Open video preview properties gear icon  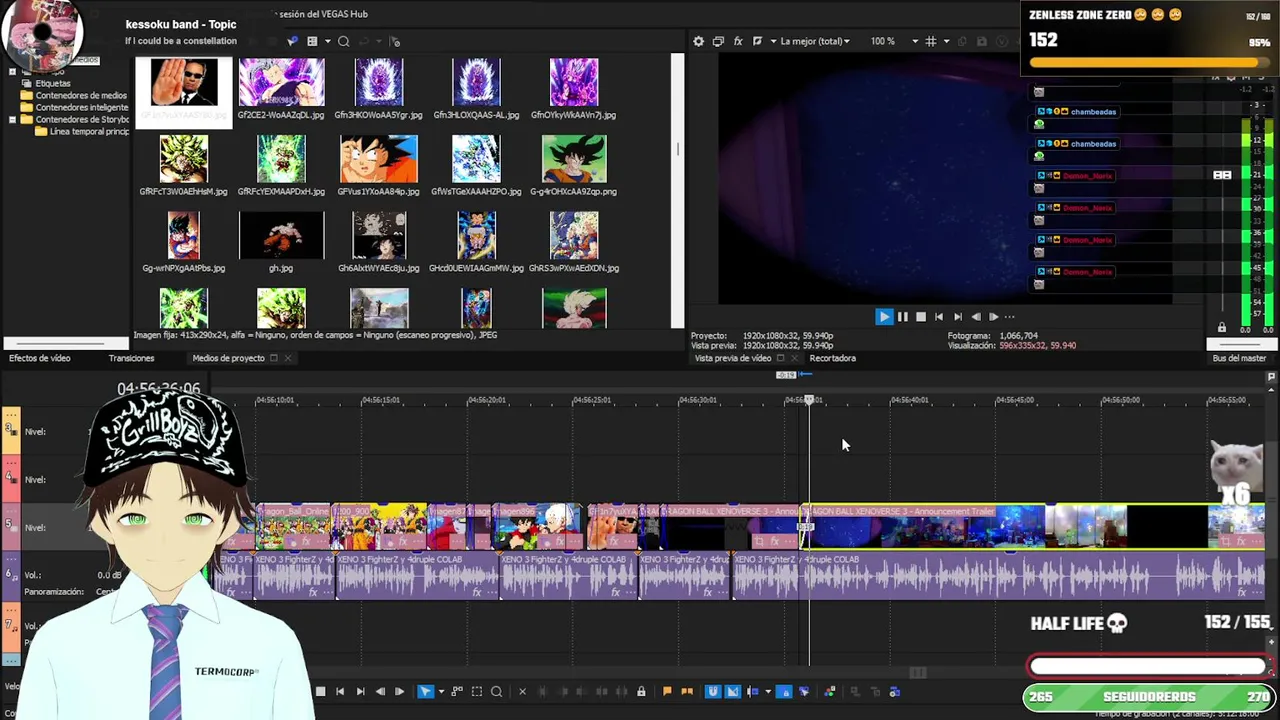tap(698, 41)
